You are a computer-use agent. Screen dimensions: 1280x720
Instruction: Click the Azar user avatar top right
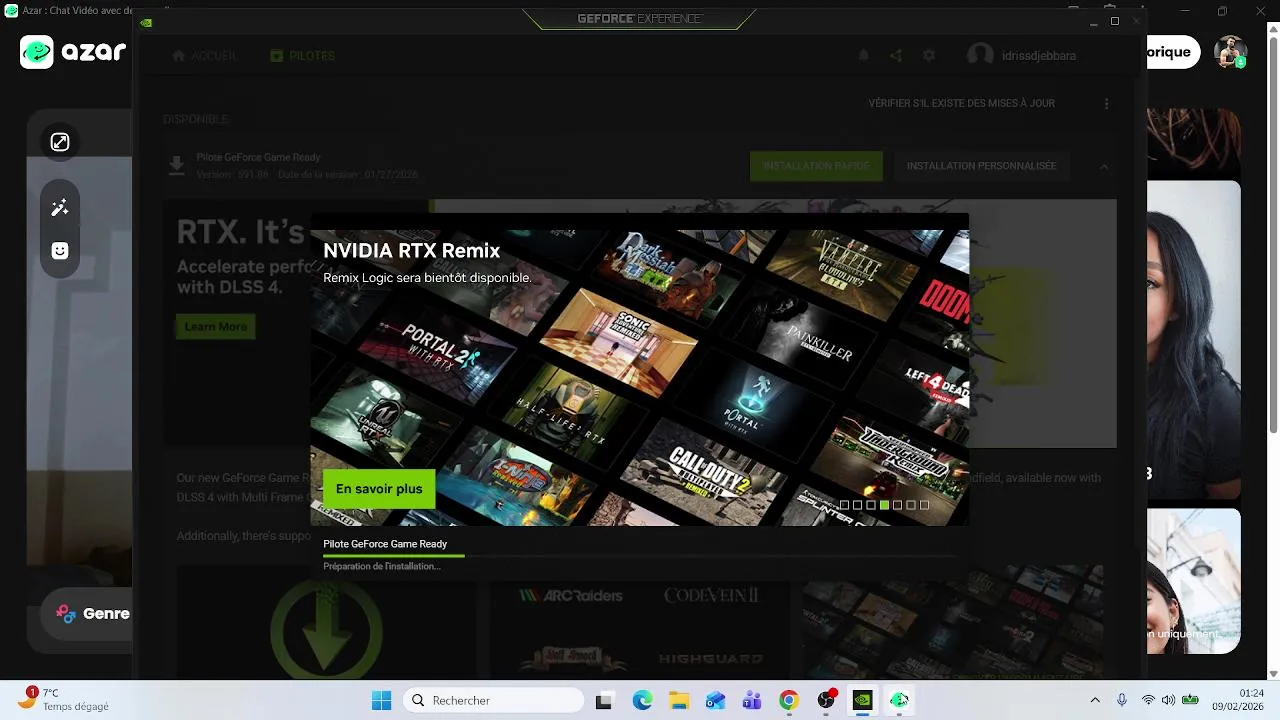pos(1230,52)
